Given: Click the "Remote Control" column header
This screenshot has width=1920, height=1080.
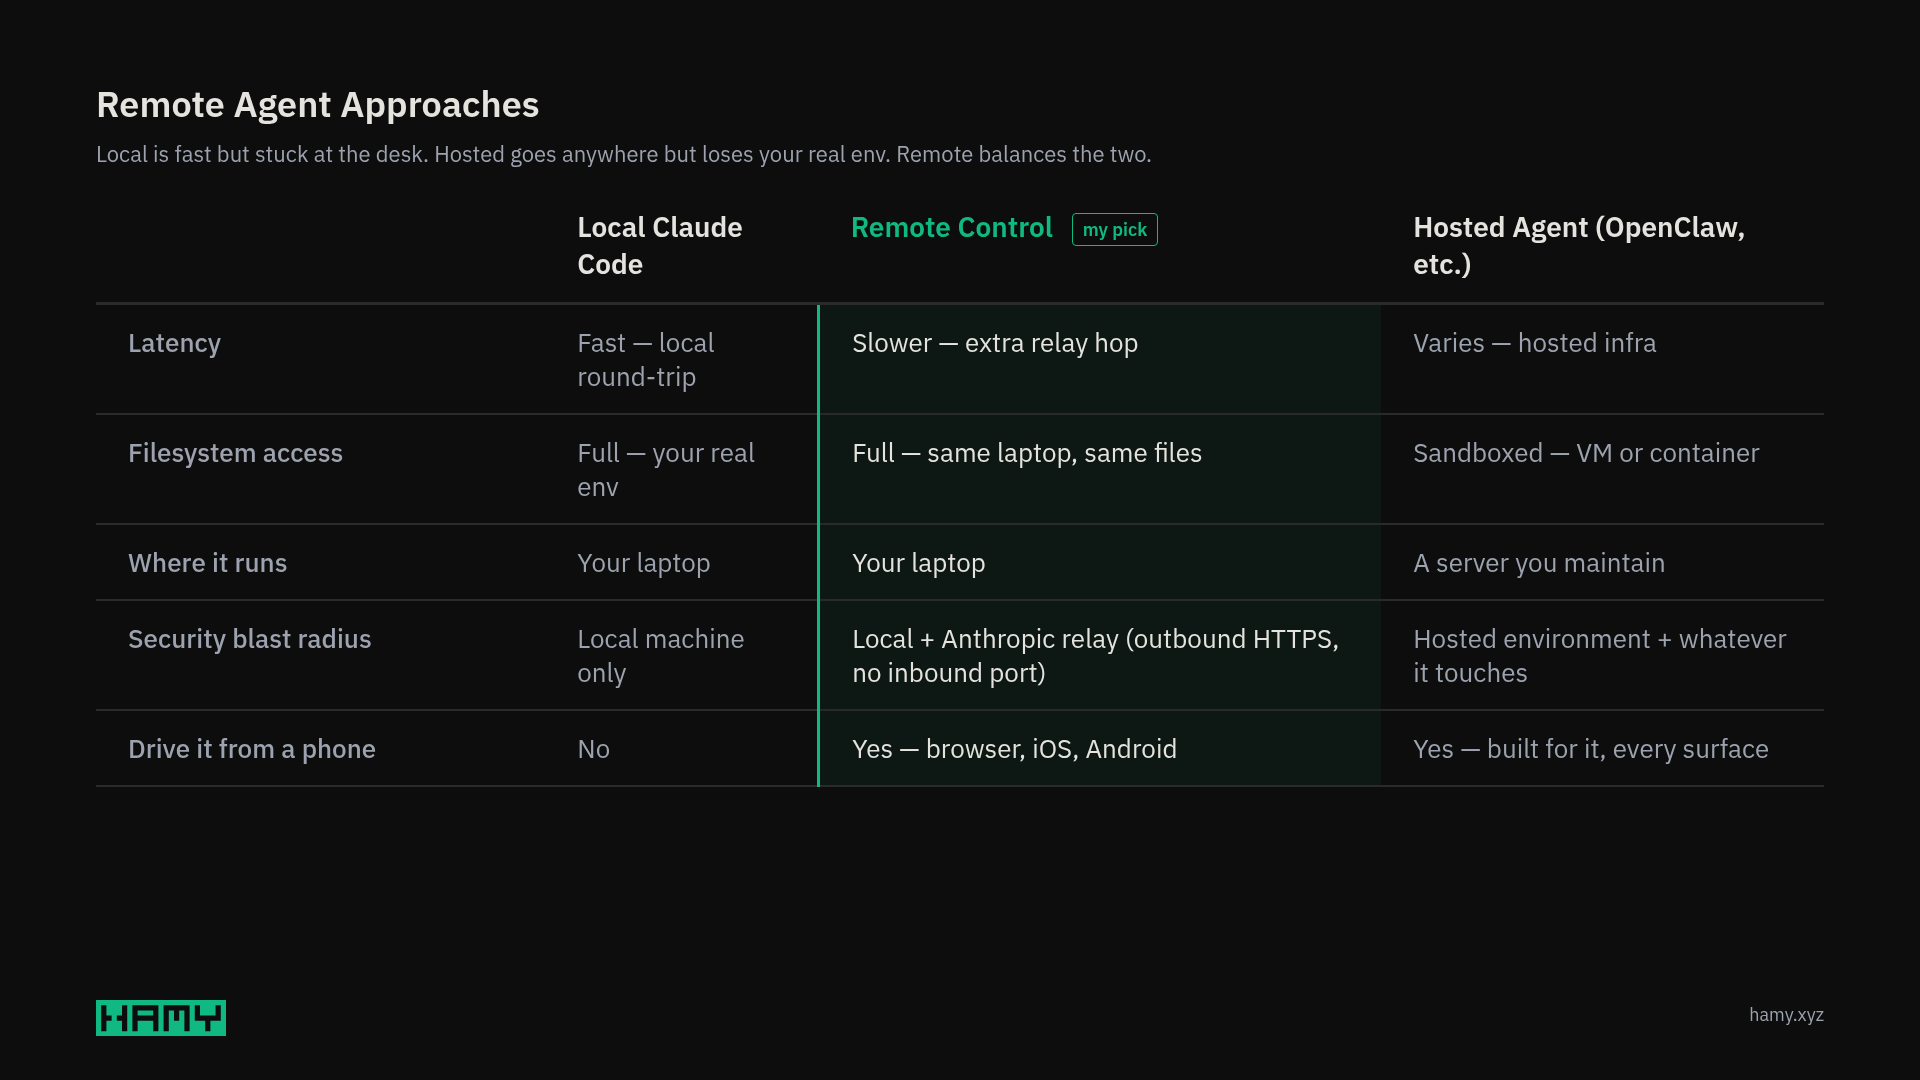Looking at the screenshot, I should [951, 228].
